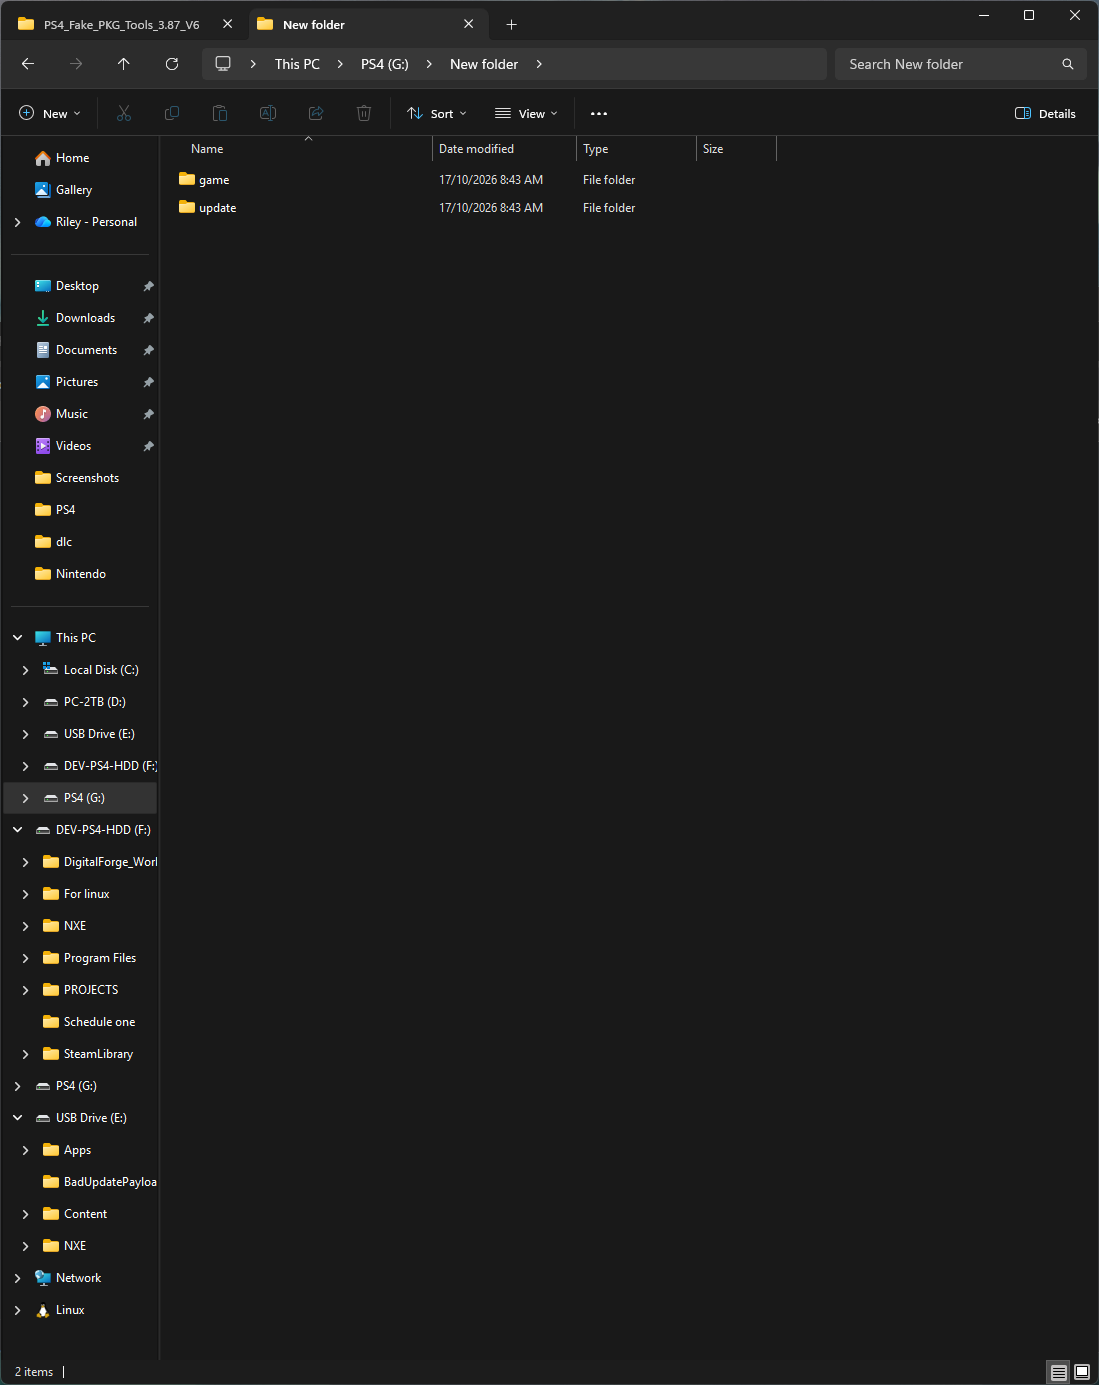Screen dimensions: 1099x1385
Task: Select the New folder tab
Action: tap(367, 25)
